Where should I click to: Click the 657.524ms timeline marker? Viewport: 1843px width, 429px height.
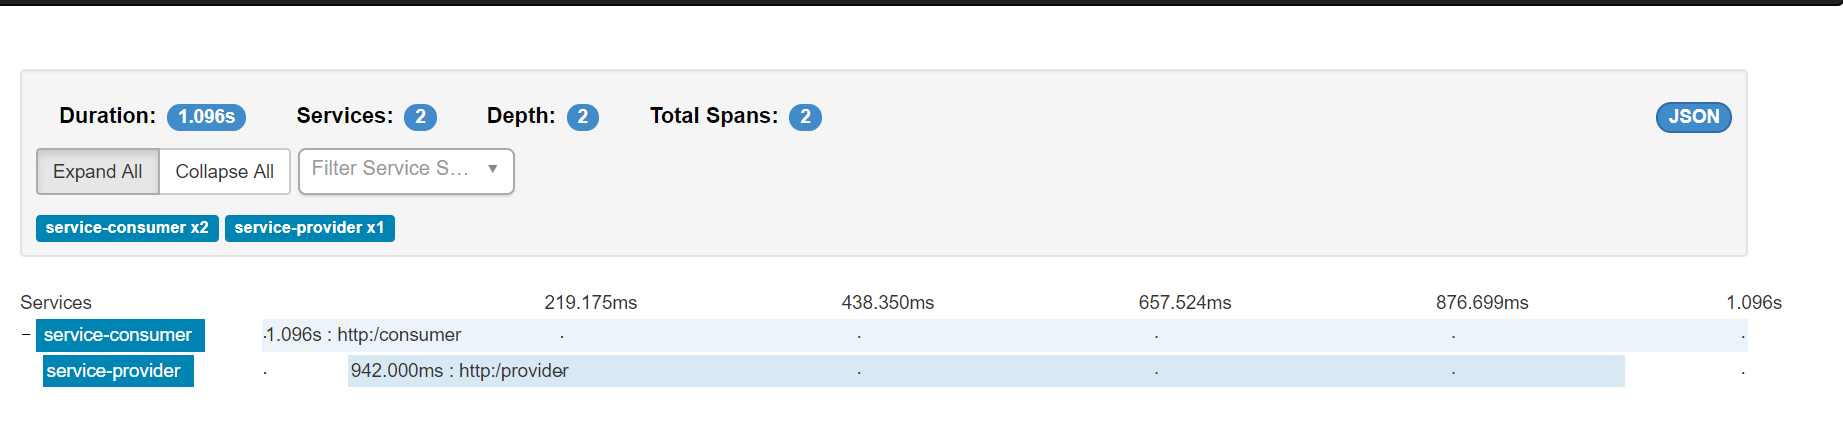[1185, 302]
